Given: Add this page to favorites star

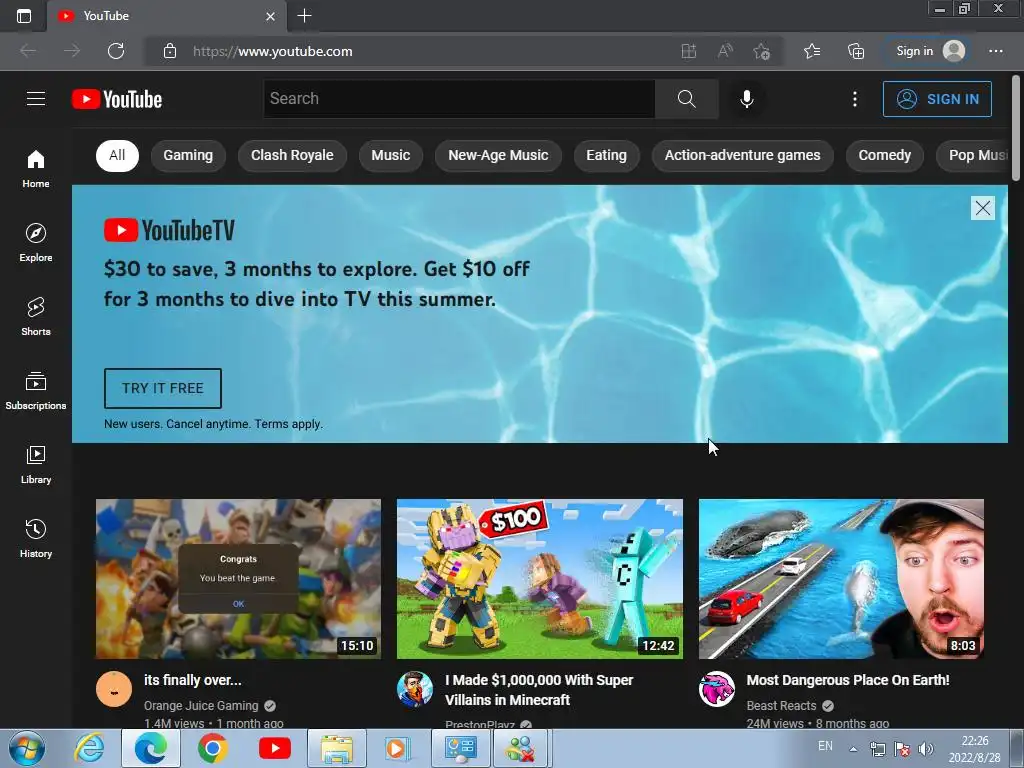Looking at the screenshot, I should click(761, 51).
